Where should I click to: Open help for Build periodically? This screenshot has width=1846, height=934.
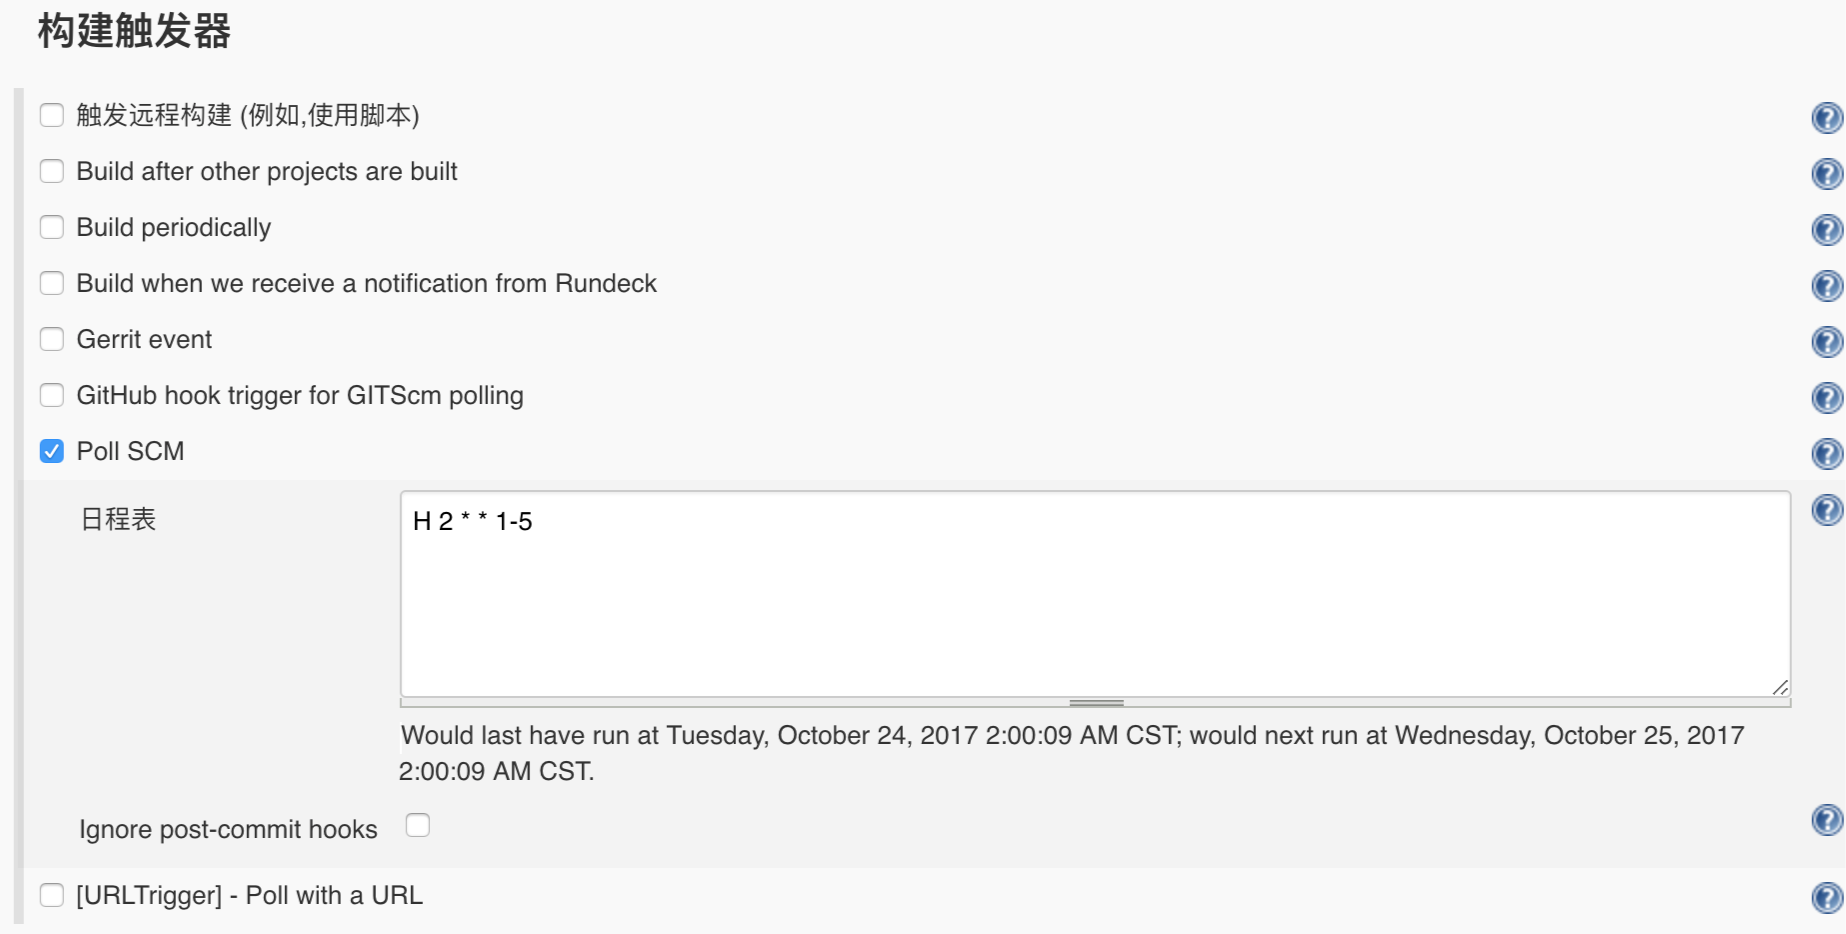coord(1828,229)
